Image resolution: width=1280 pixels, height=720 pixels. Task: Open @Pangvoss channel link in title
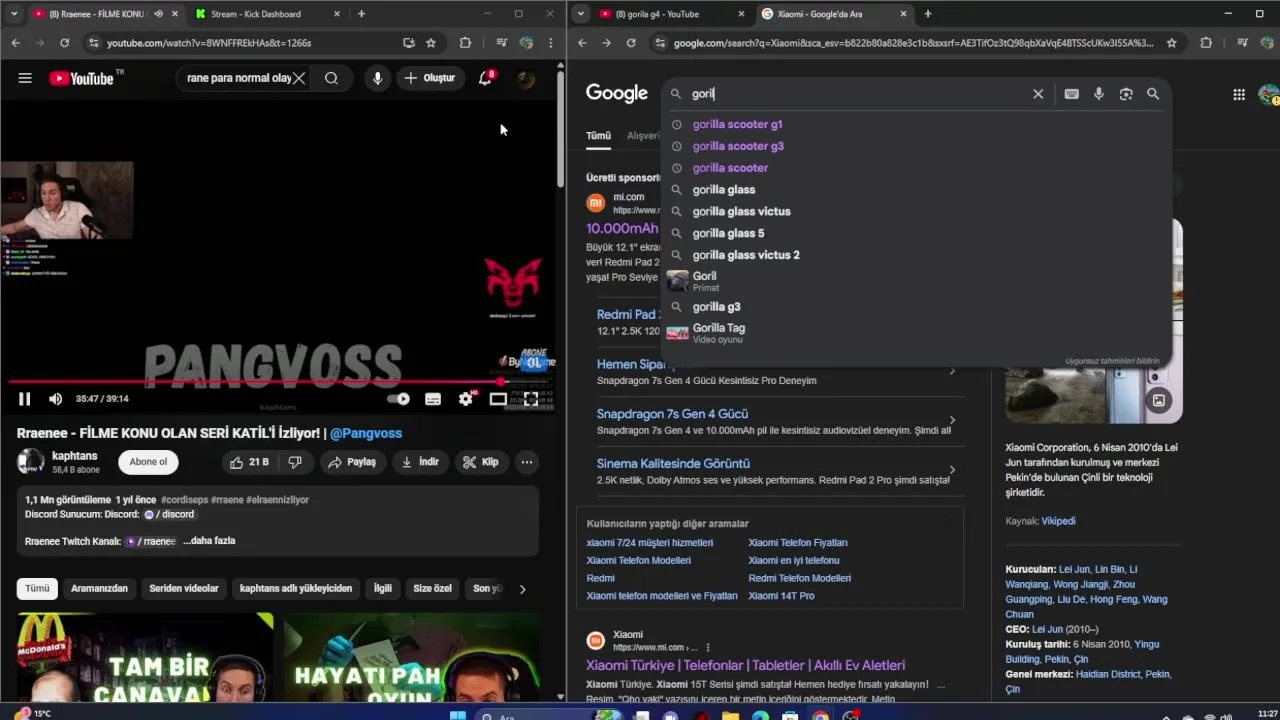366,433
